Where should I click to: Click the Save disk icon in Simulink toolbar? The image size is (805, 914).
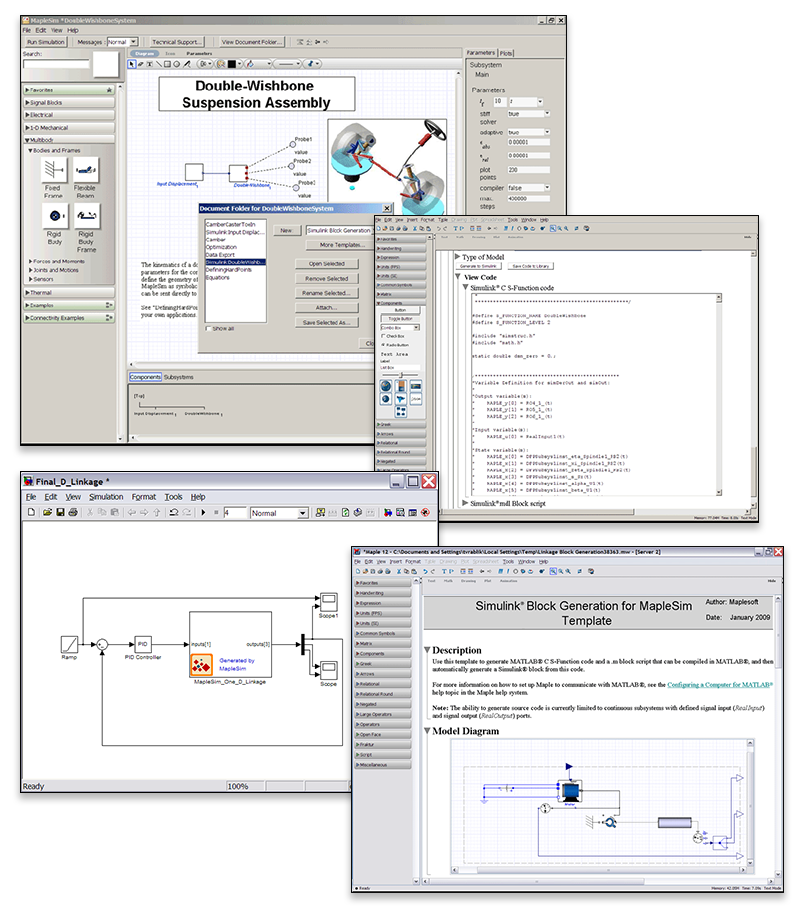pos(60,512)
